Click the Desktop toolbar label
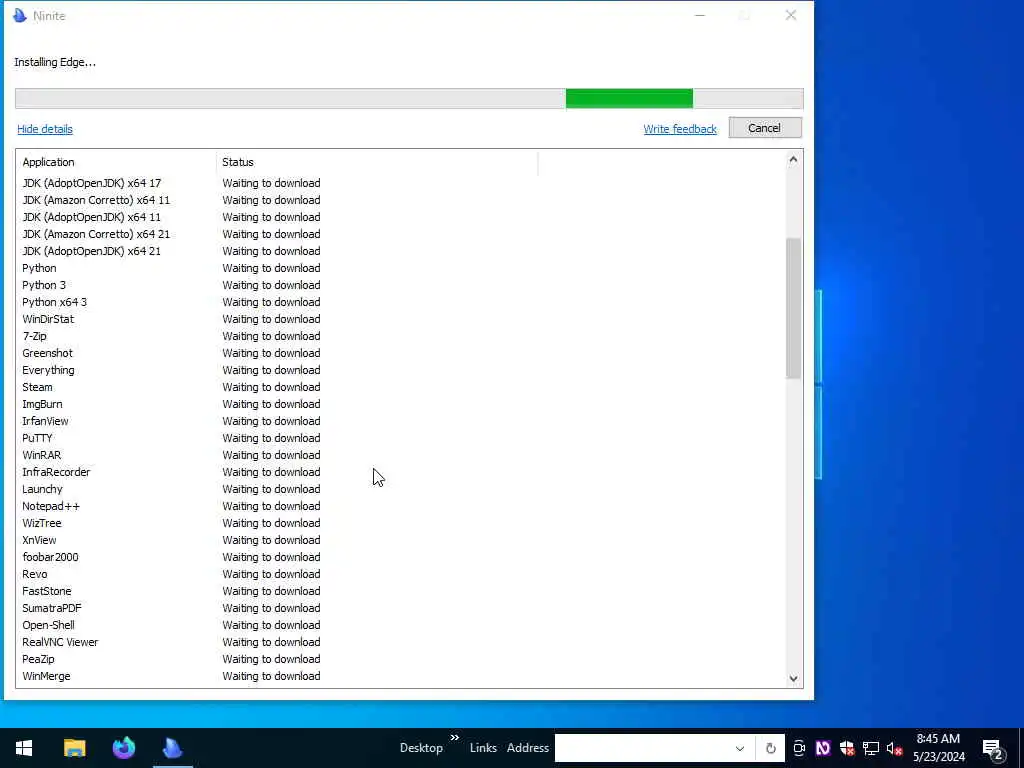 point(421,748)
